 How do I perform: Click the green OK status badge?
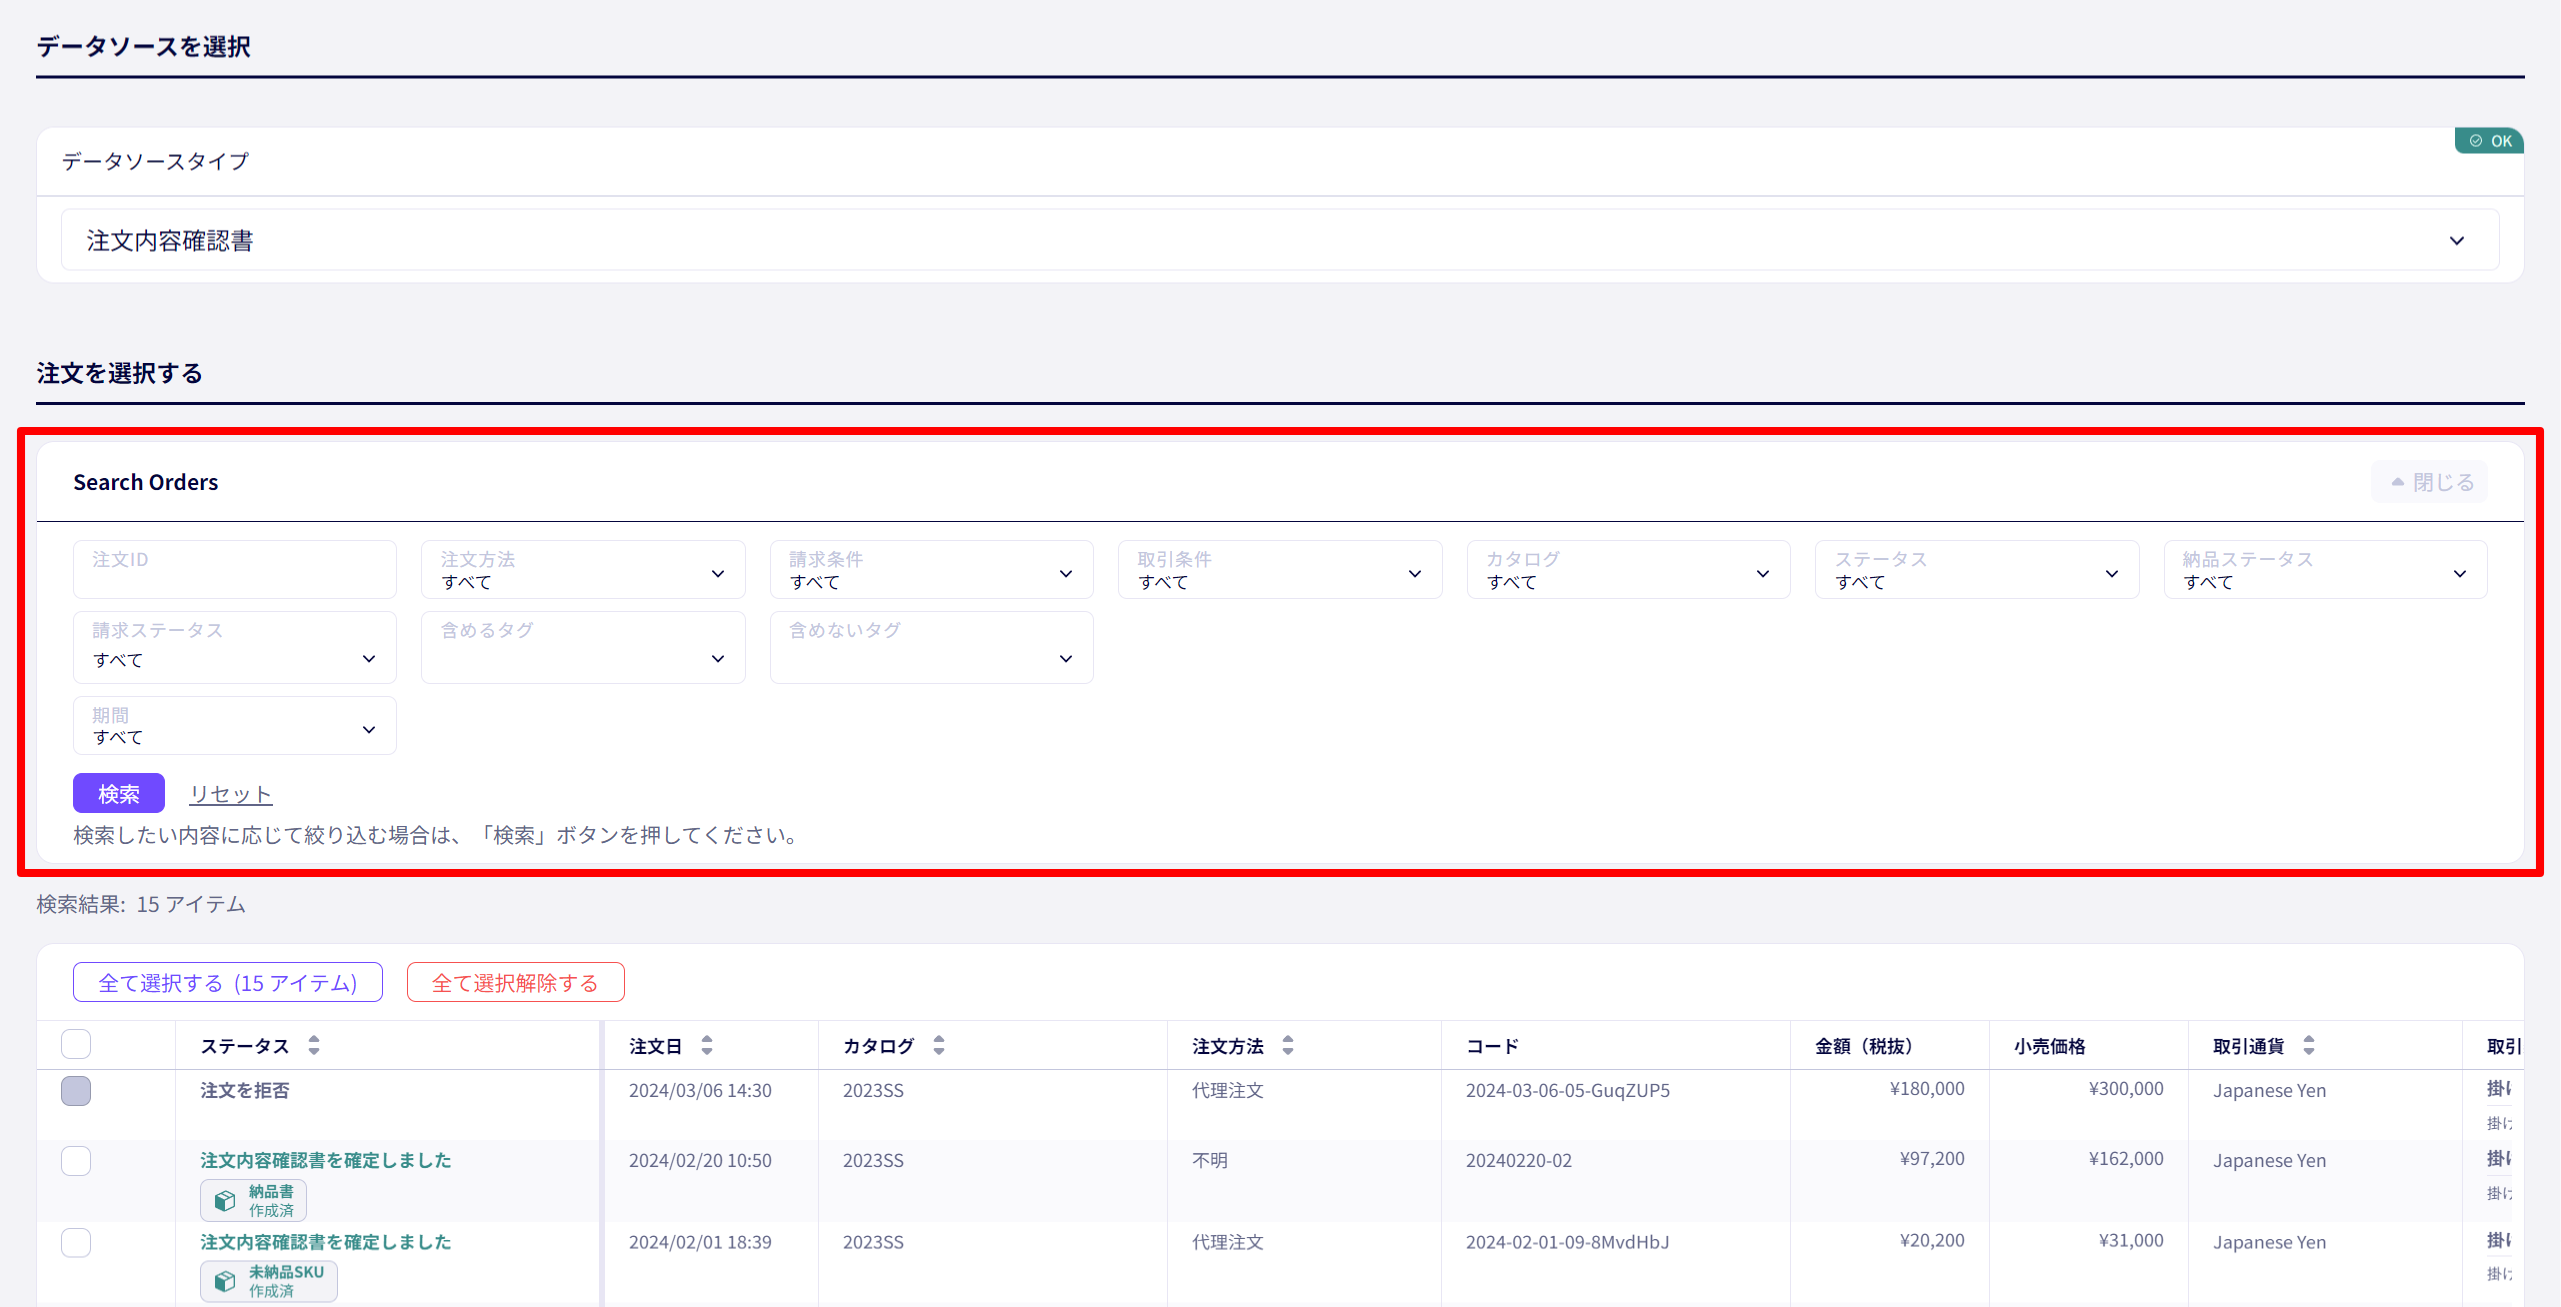[x=2489, y=141]
